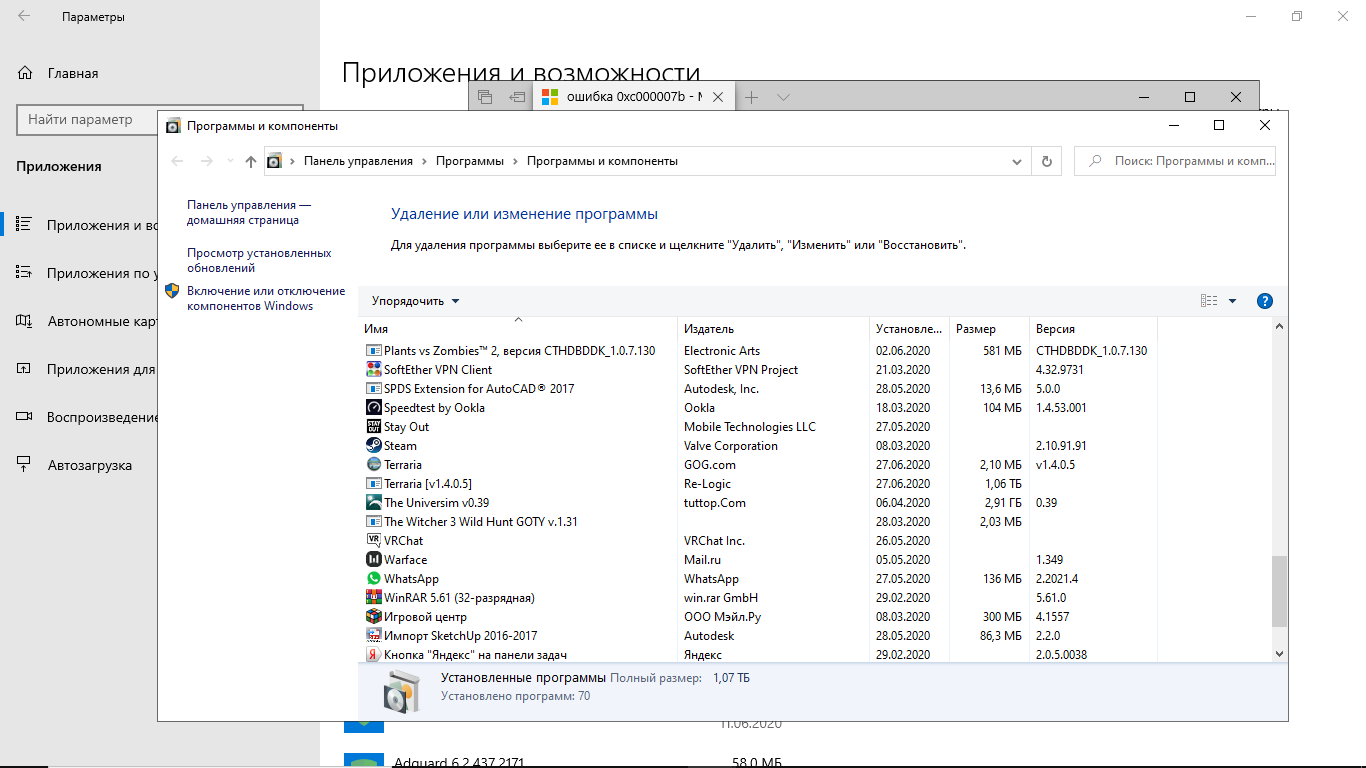Click the Steam icon in the list
1366x768 pixels.
[373, 446]
